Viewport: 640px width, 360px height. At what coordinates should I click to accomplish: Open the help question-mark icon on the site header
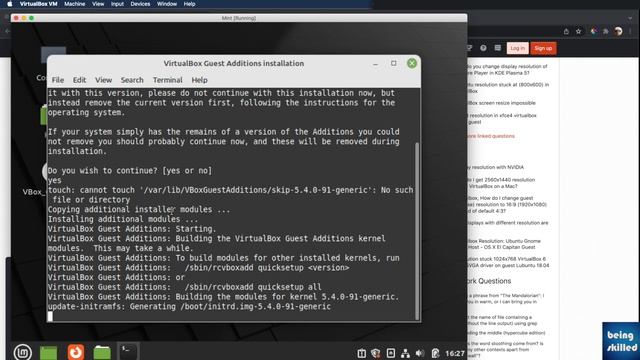(483, 48)
